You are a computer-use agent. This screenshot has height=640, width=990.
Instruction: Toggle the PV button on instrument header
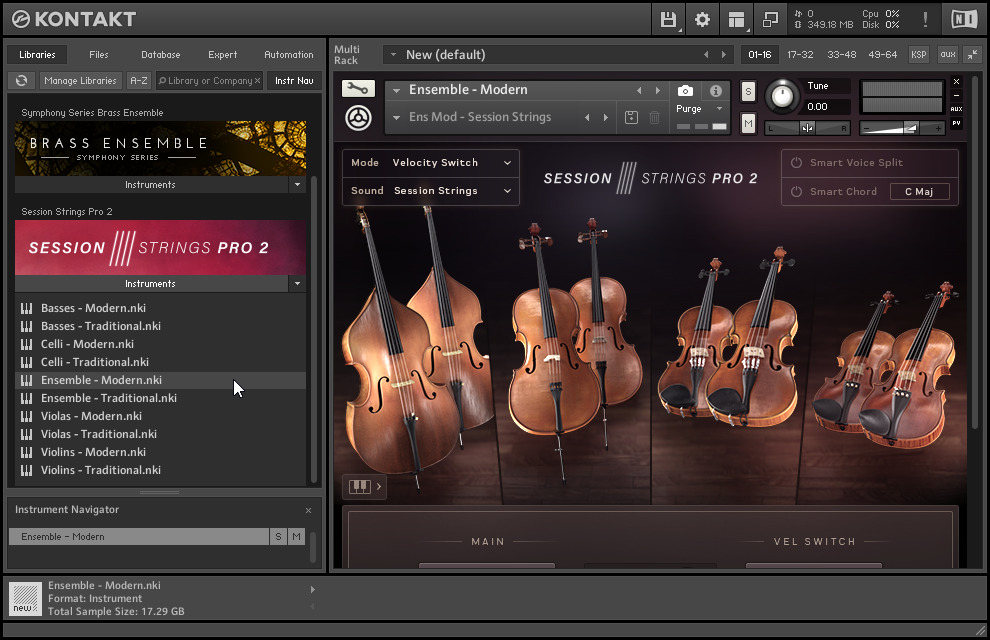(x=957, y=124)
